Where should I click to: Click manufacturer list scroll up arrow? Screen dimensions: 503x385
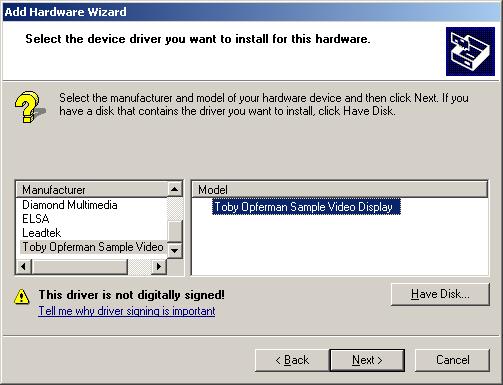(x=175, y=190)
